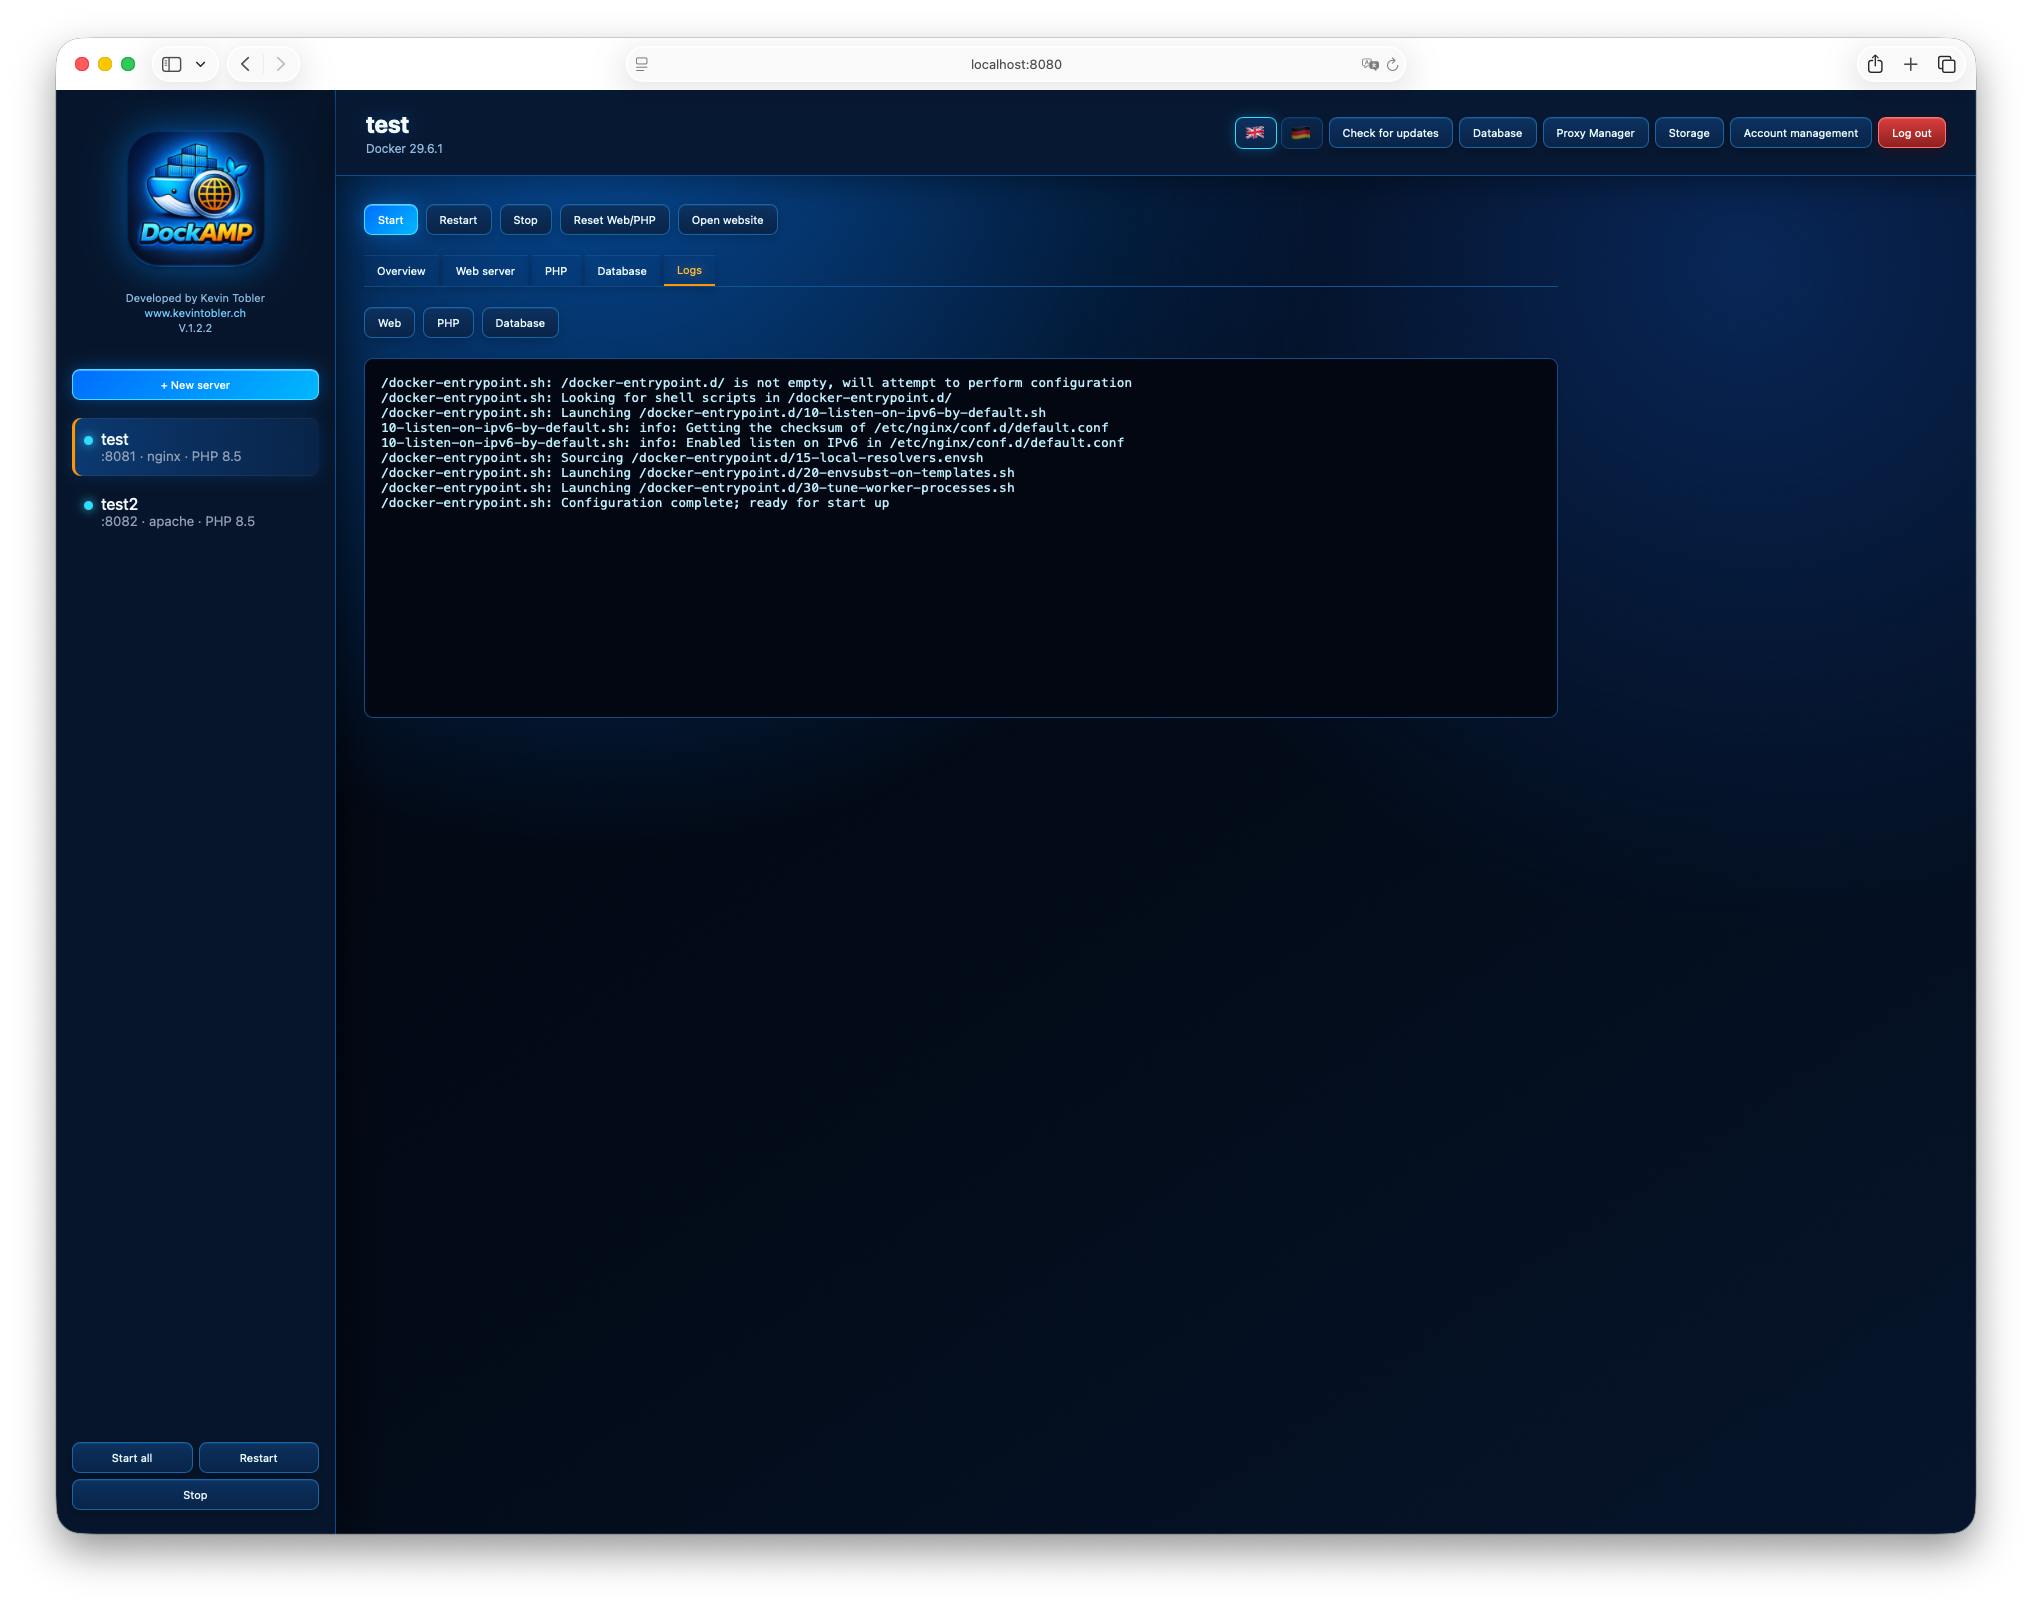The width and height of the screenshot is (2032, 1608).
Task: Restart the test server from top toolbar
Action: [x=458, y=220]
